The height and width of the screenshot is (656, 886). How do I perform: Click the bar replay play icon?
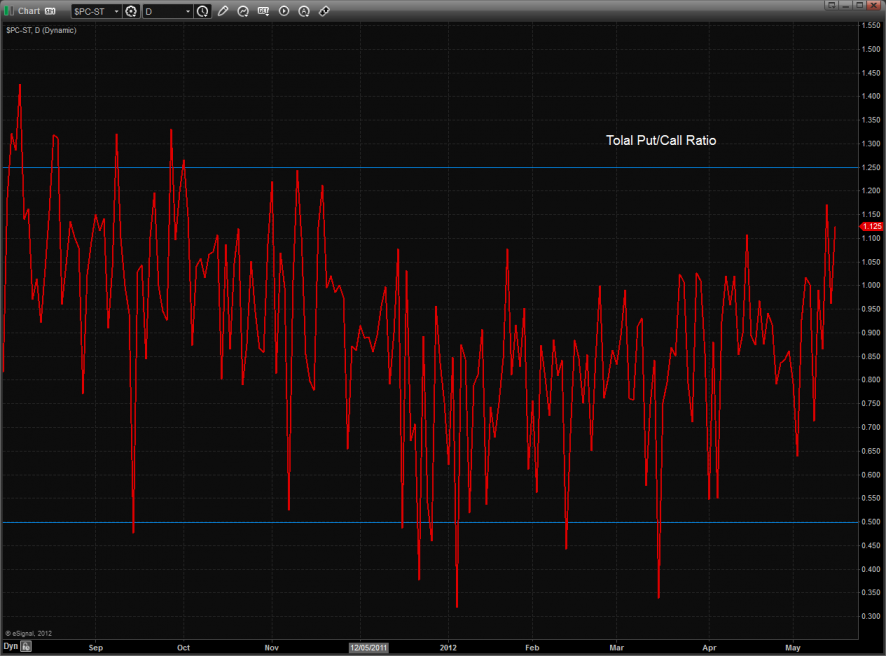point(284,11)
